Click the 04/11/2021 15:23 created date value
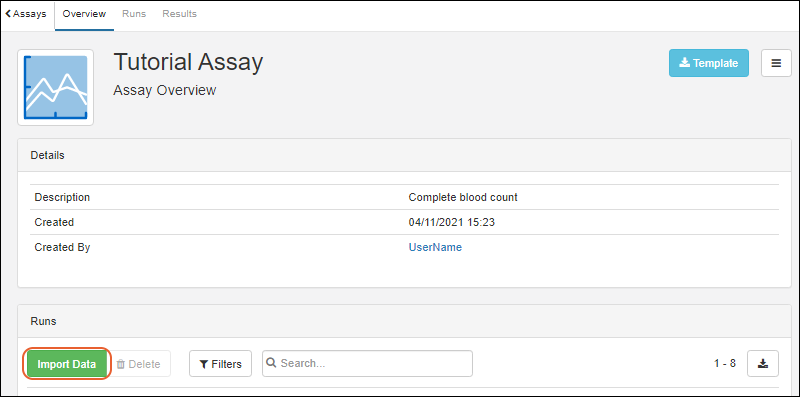This screenshot has width=800, height=397. 452,222
